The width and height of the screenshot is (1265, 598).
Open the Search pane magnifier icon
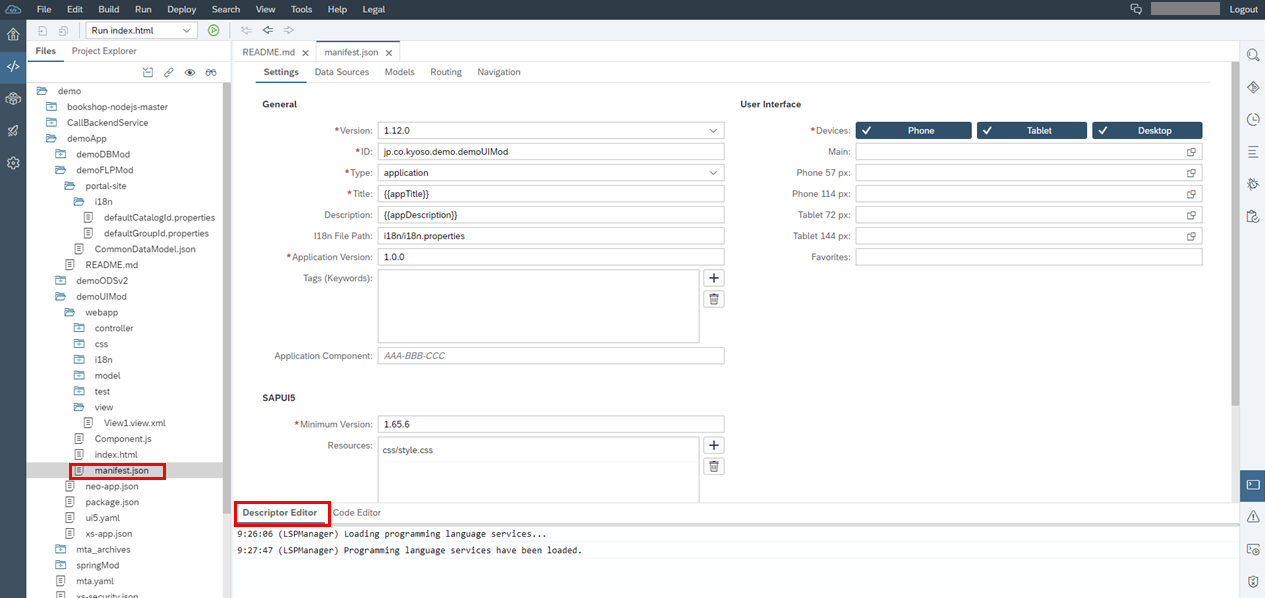pyautogui.click(x=1252, y=55)
